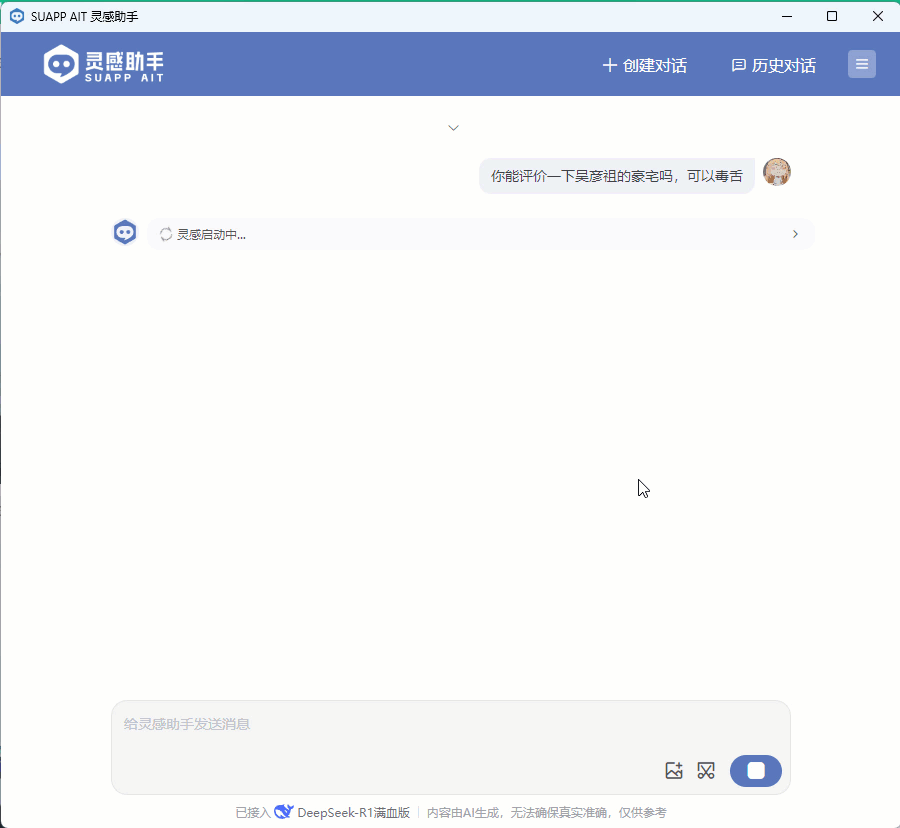Image resolution: width=900 pixels, height=828 pixels.
Task: Click the small app icon in title bar
Action: 17,16
